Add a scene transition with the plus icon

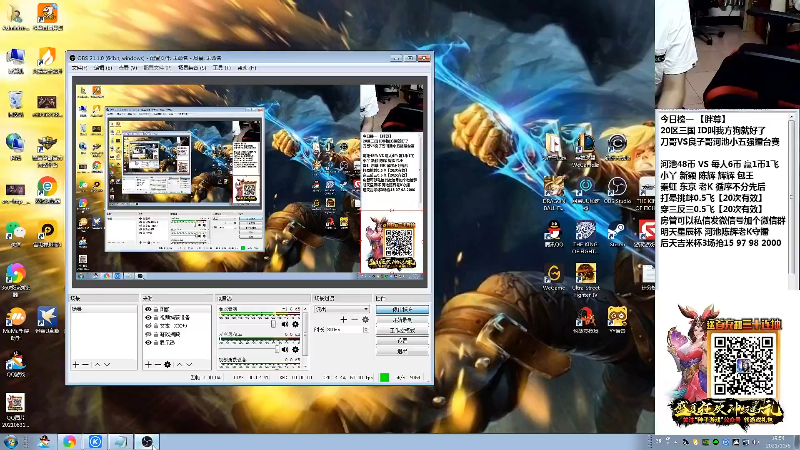343,319
